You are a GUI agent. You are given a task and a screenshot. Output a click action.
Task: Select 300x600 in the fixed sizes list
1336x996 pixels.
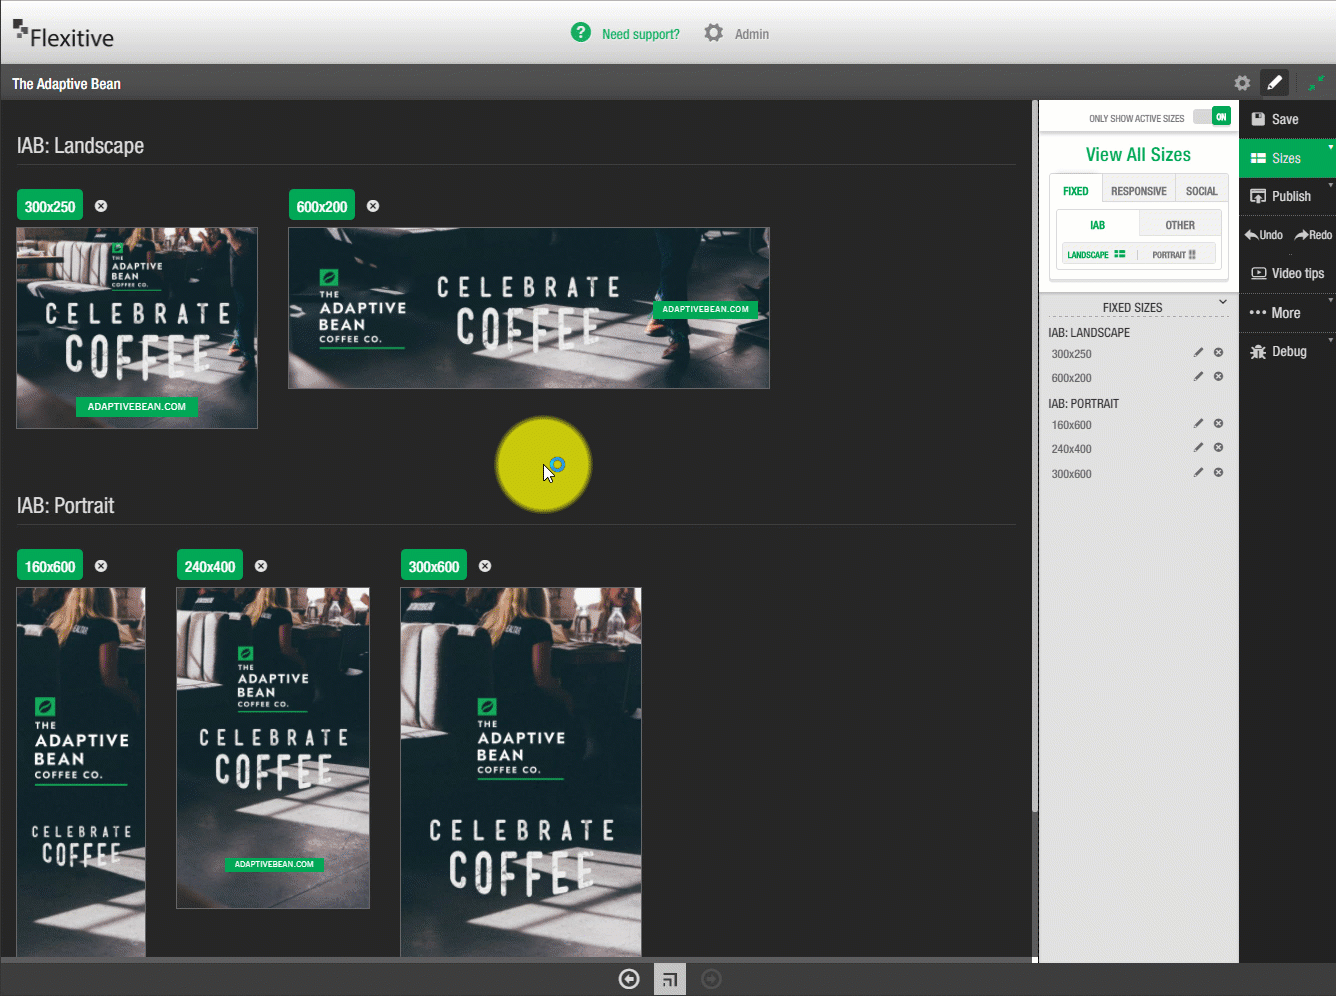[1071, 474]
